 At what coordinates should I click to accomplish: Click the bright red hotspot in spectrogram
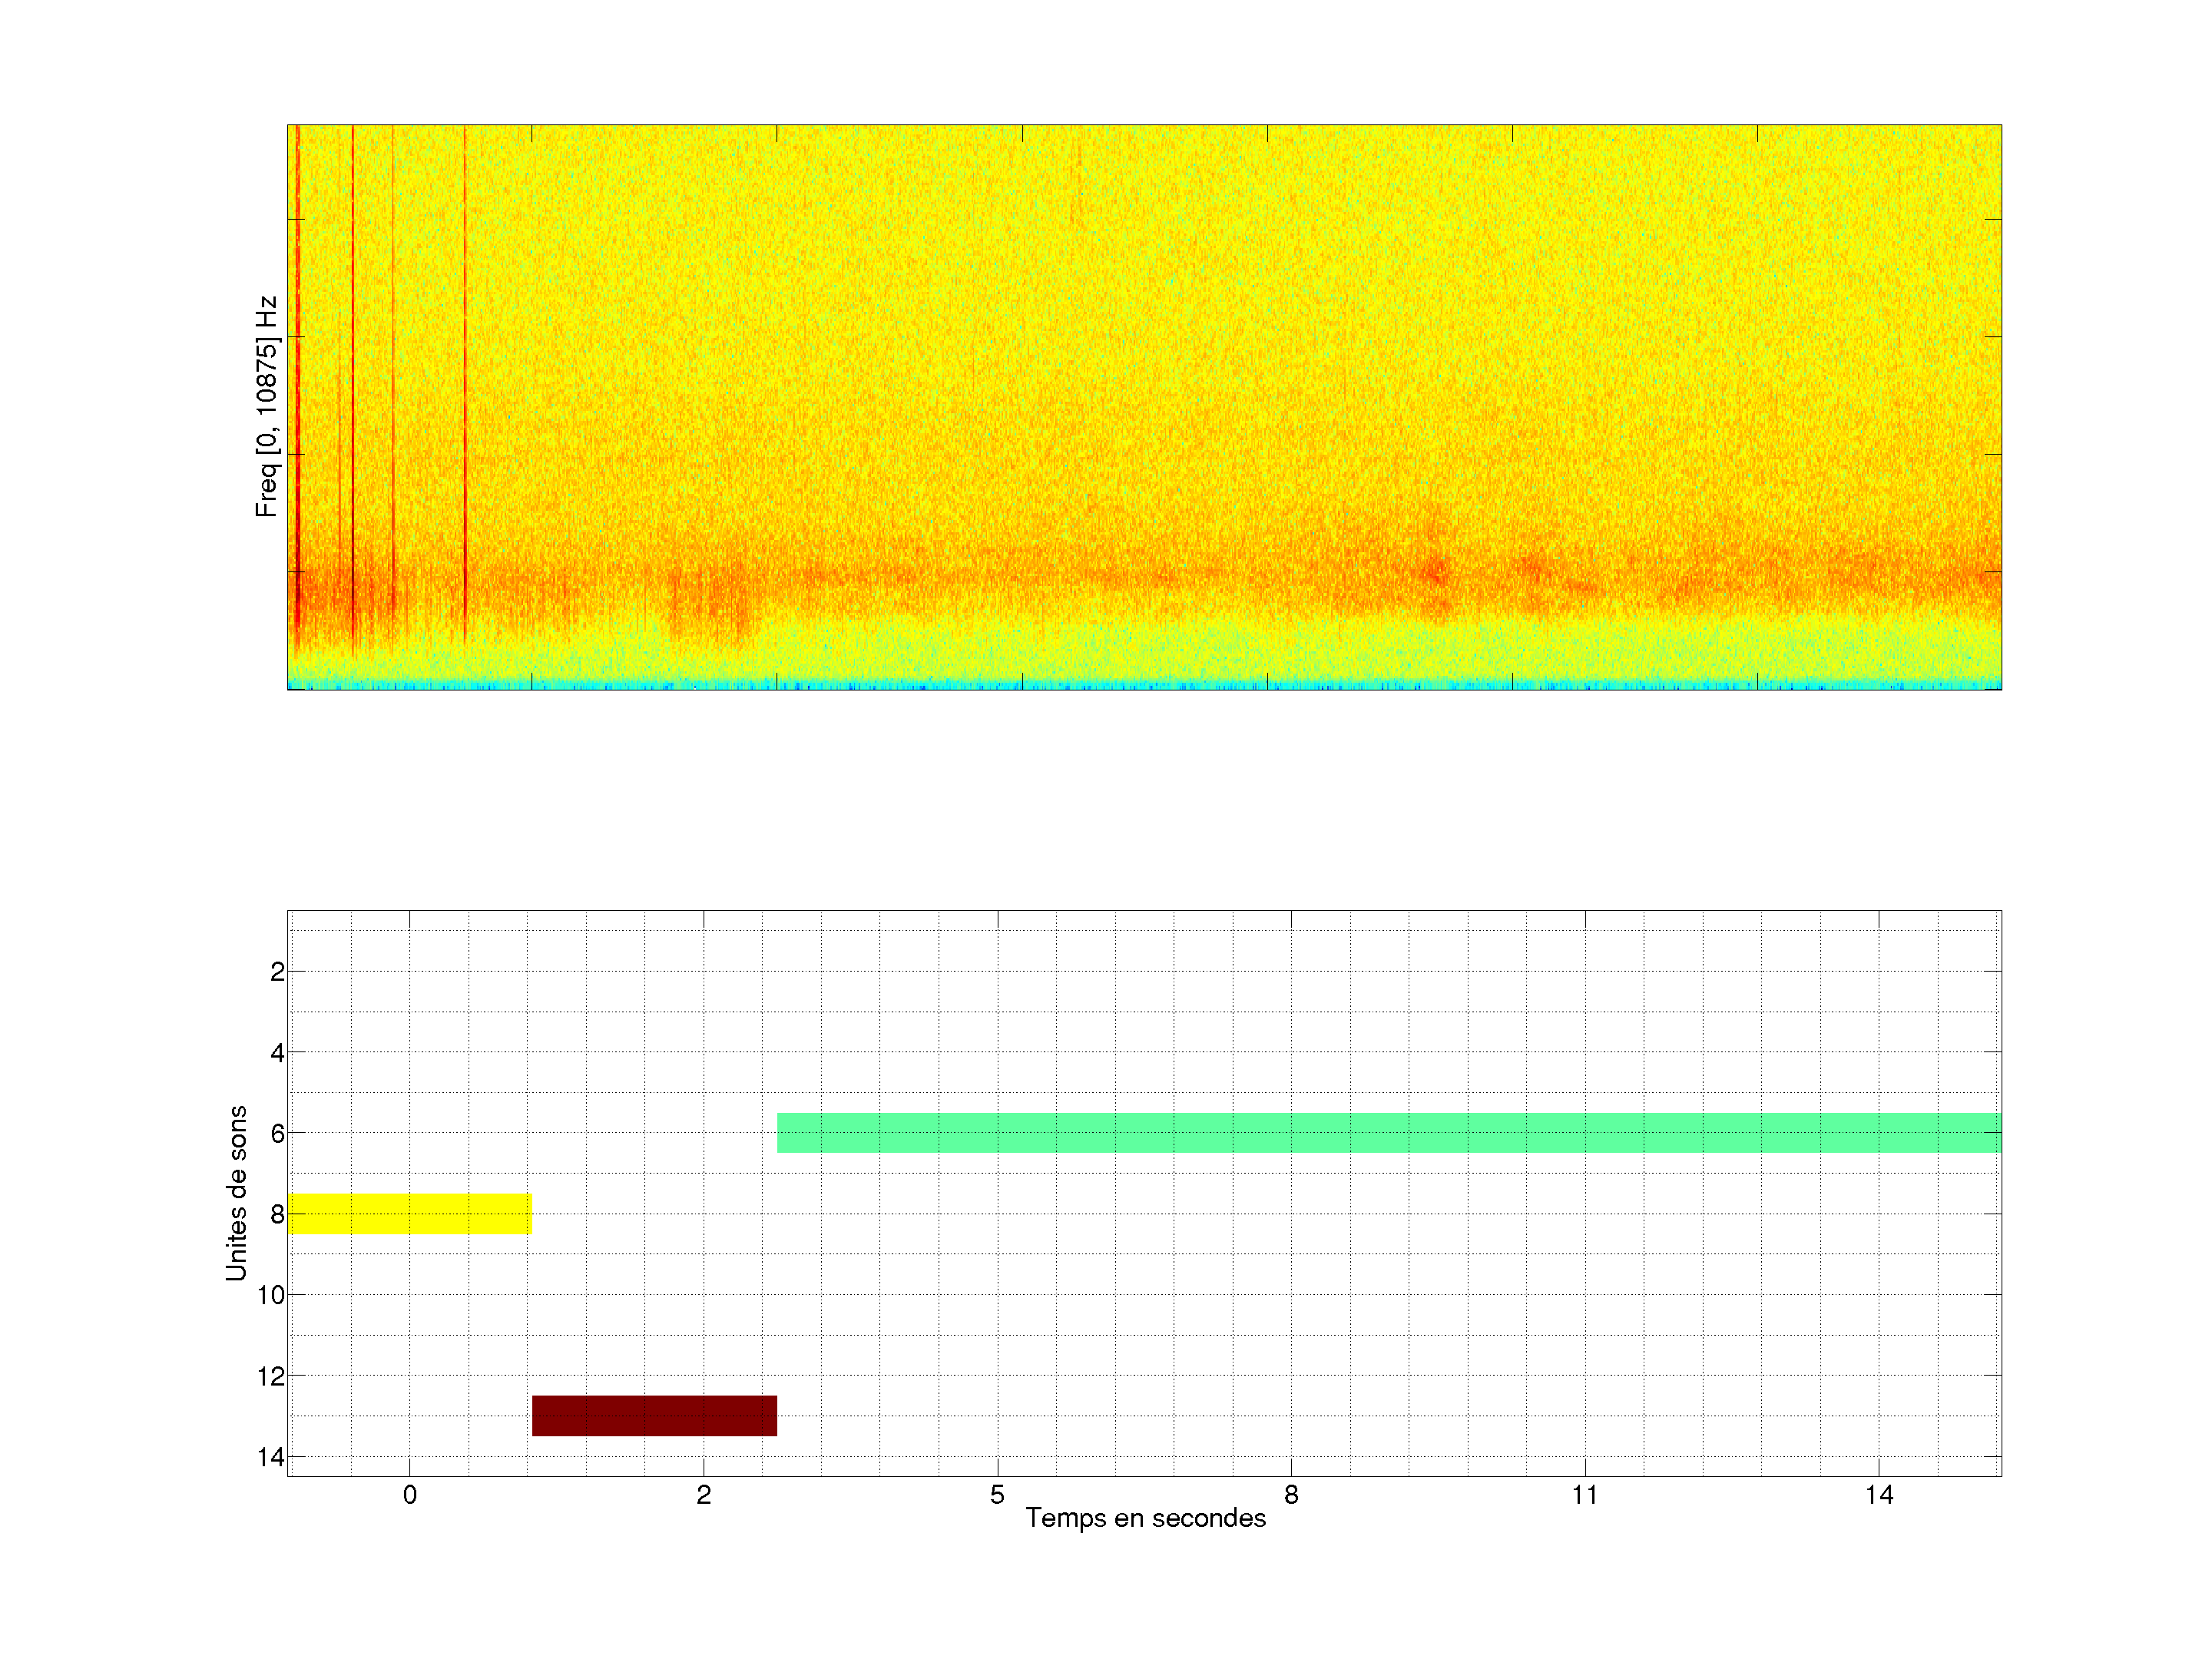pyautogui.click(x=1436, y=573)
